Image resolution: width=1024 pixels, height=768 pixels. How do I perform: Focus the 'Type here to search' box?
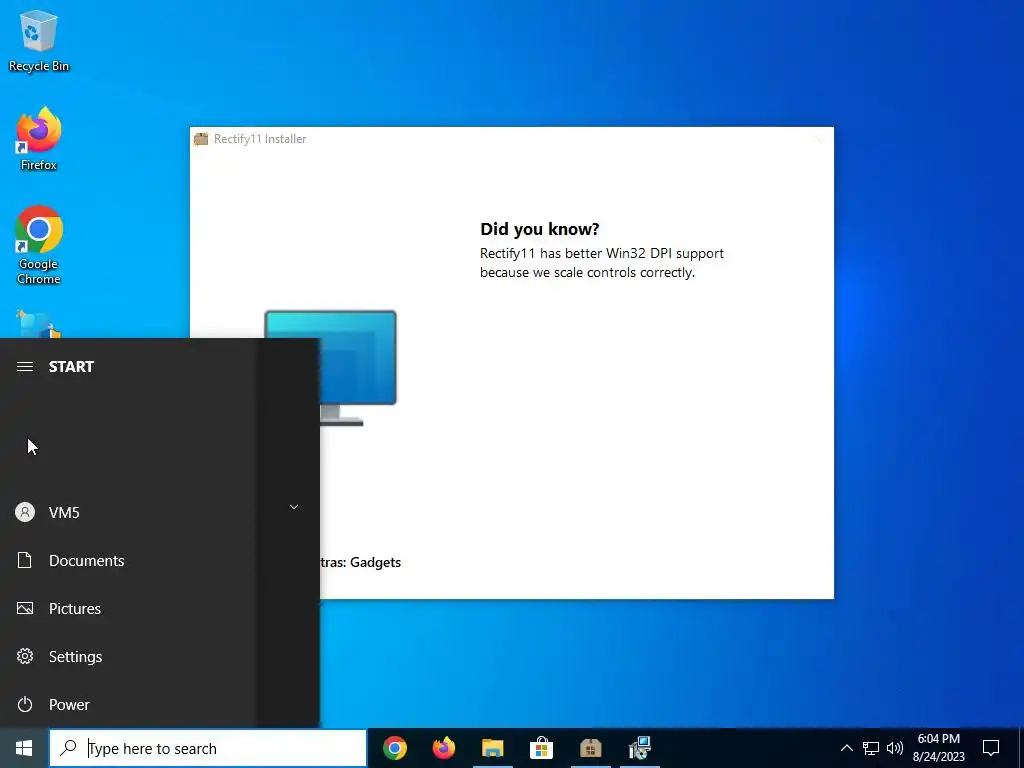[208, 748]
